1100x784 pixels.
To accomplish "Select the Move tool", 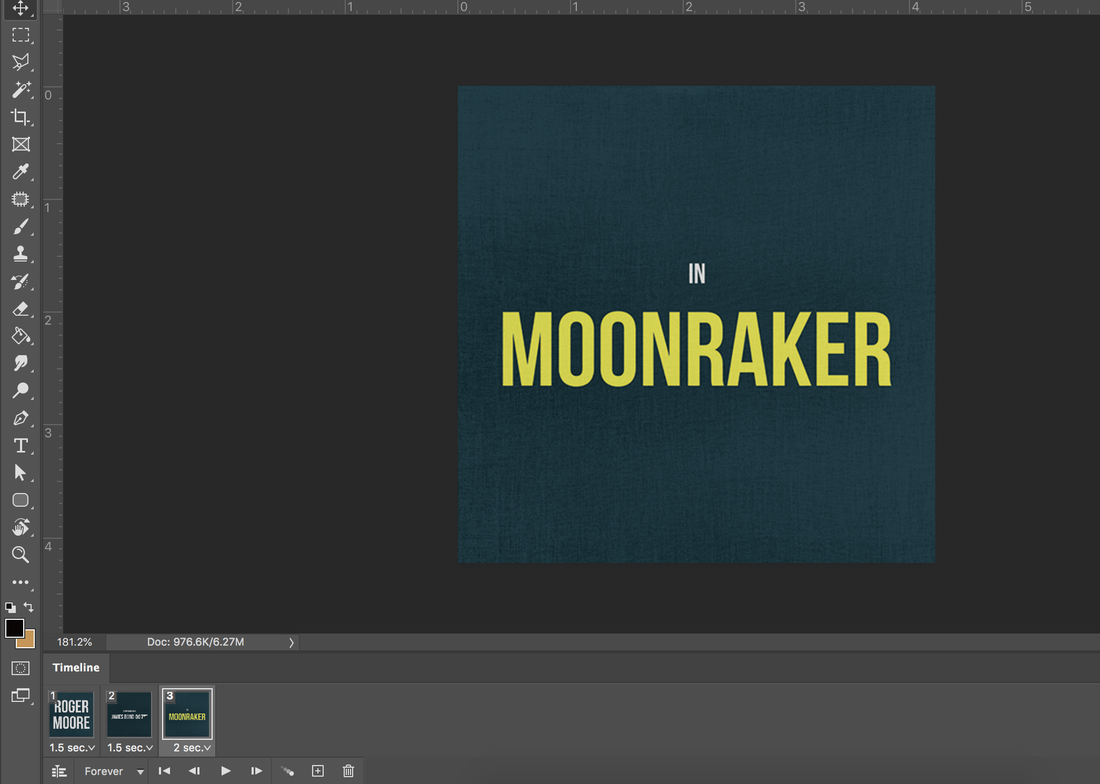I will 20,8.
